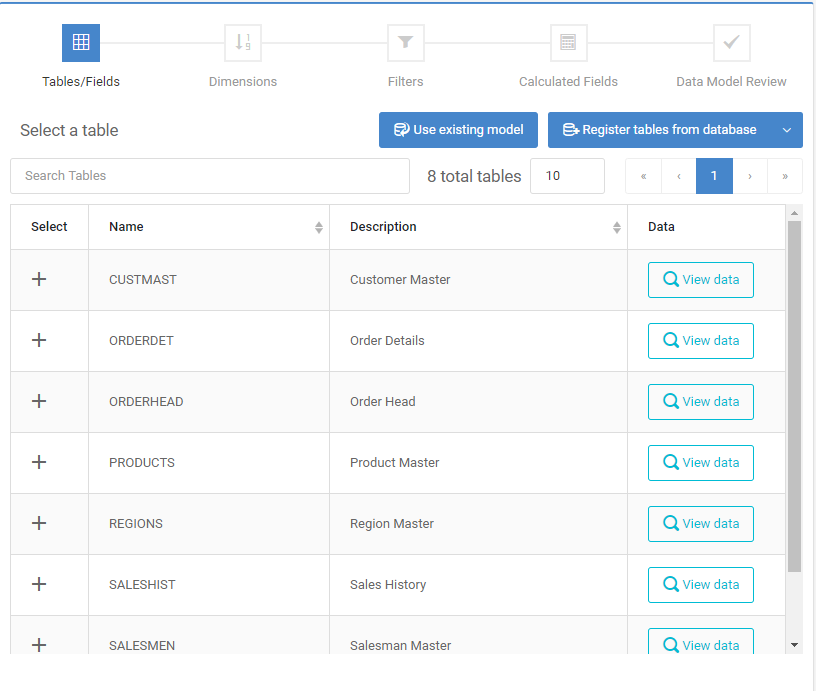
Task: Click the Tables/Fields grid step icon
Action: click(x=81, y=43)
